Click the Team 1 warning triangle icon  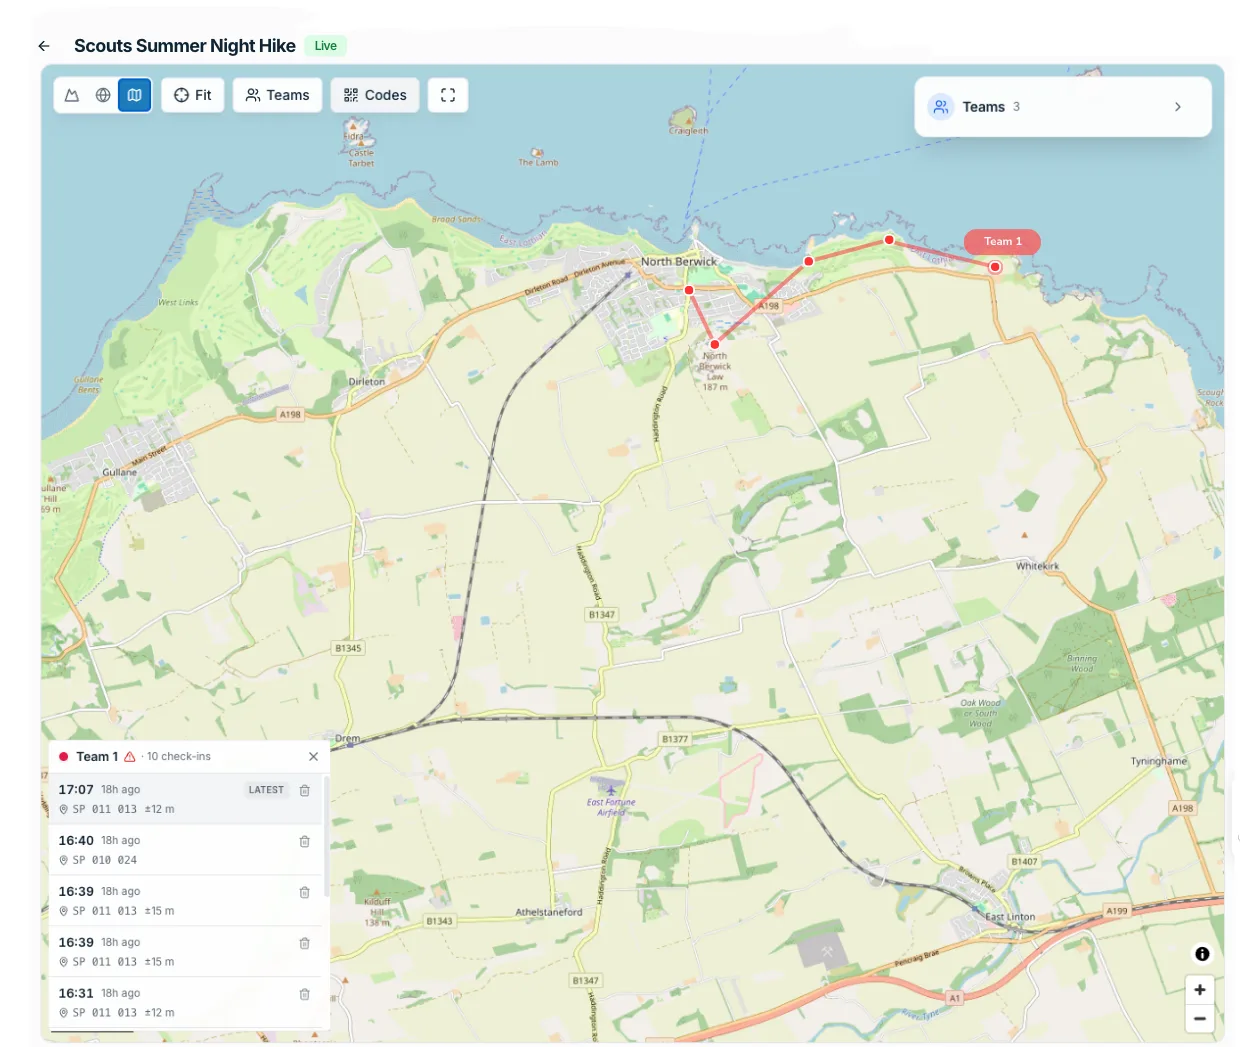pyautogui.click(x=130, y=757)
